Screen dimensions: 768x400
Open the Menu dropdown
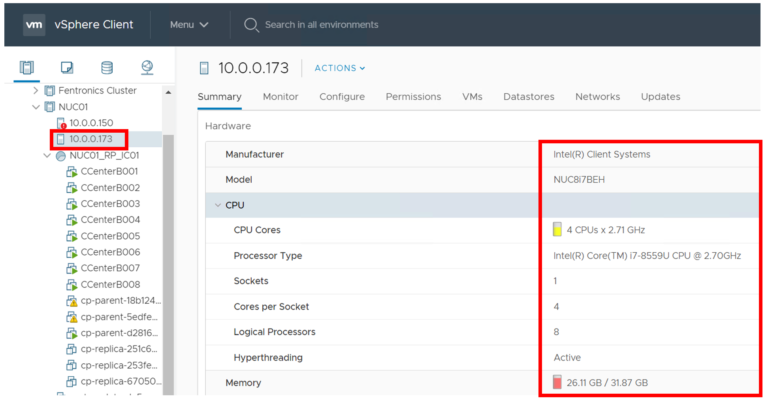189,24
